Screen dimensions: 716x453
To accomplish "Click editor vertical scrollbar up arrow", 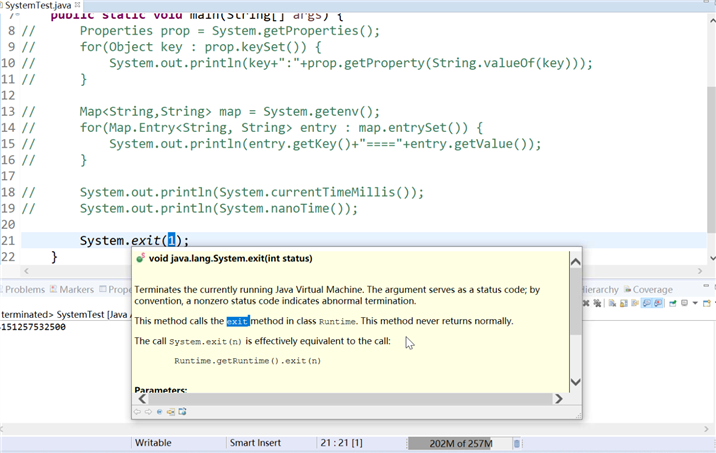I will click(712, 20).
